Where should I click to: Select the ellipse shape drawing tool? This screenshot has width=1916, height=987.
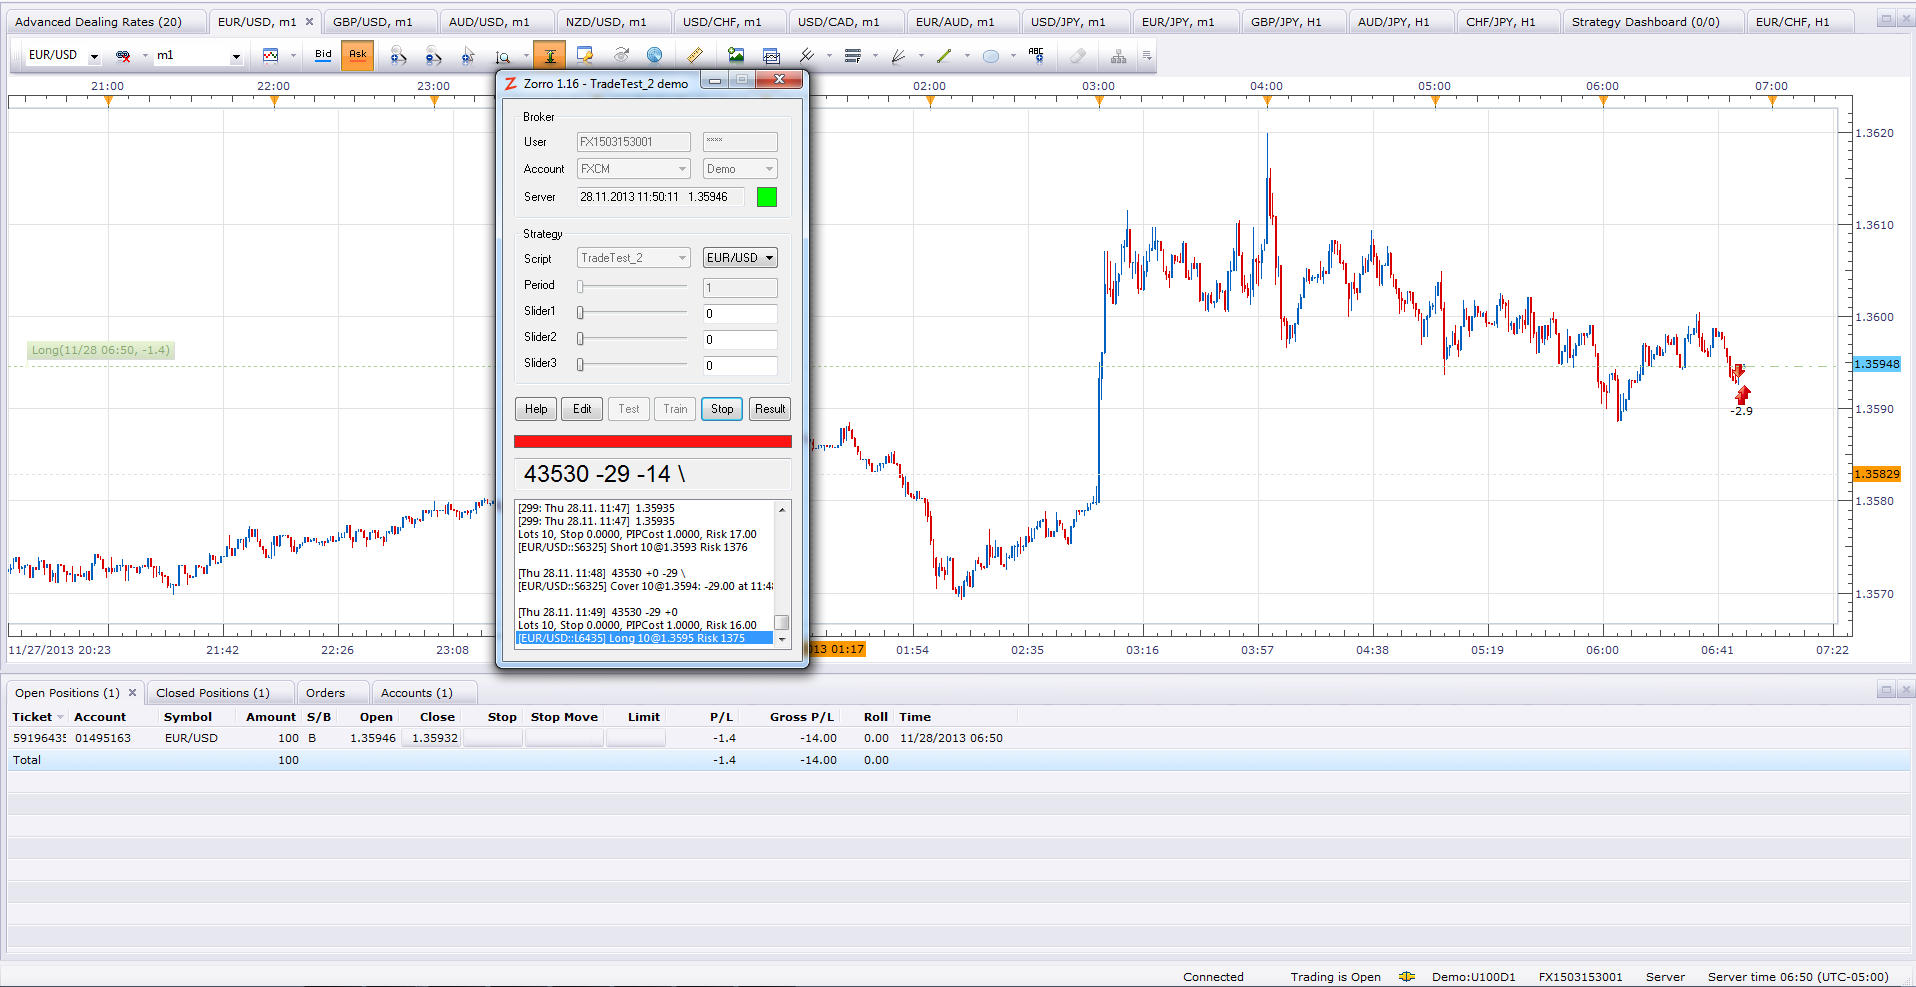(x=990, y=56)
